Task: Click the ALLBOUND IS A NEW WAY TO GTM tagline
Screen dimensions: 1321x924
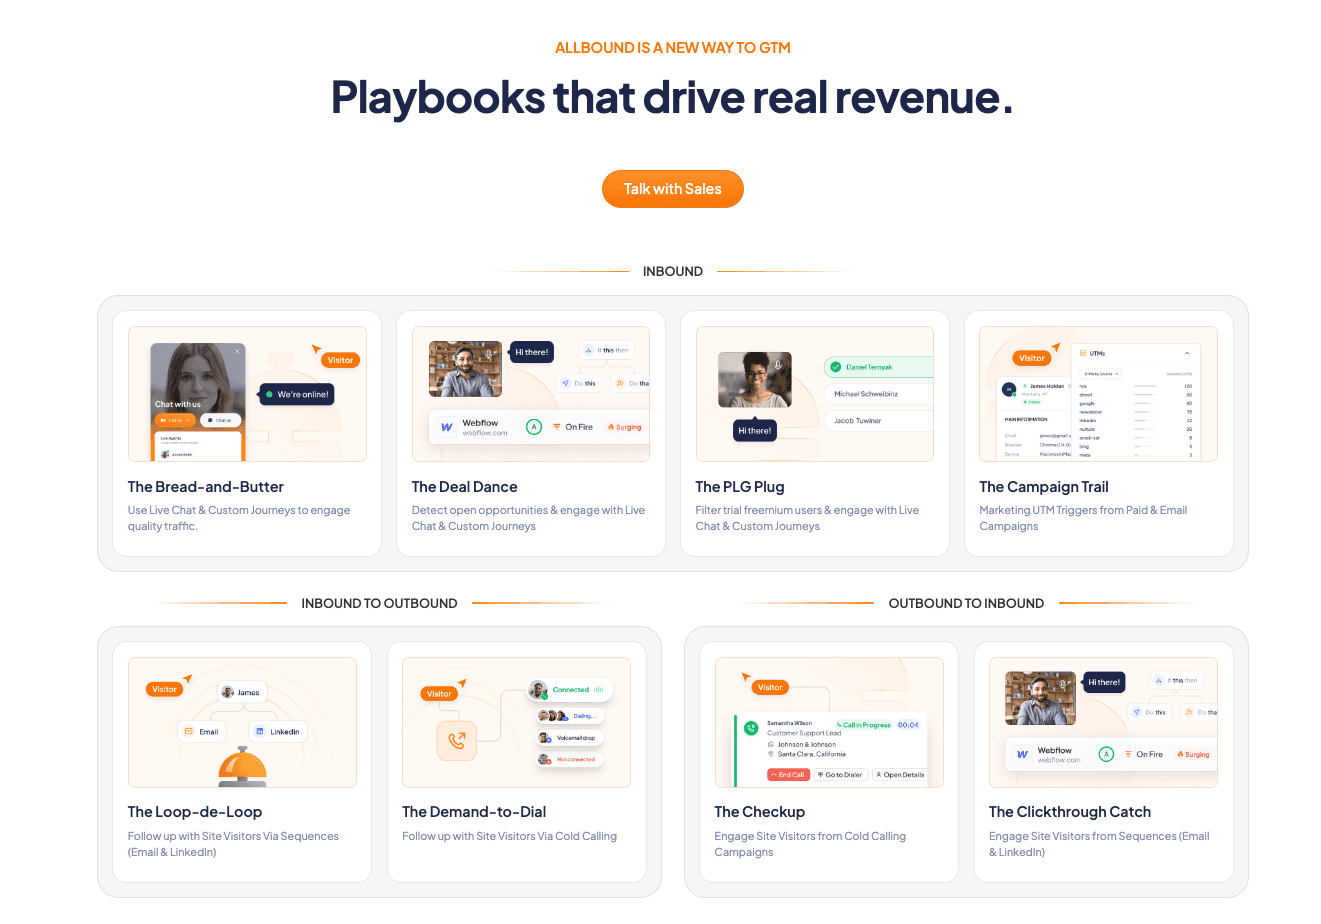Action: coord(672,48)
